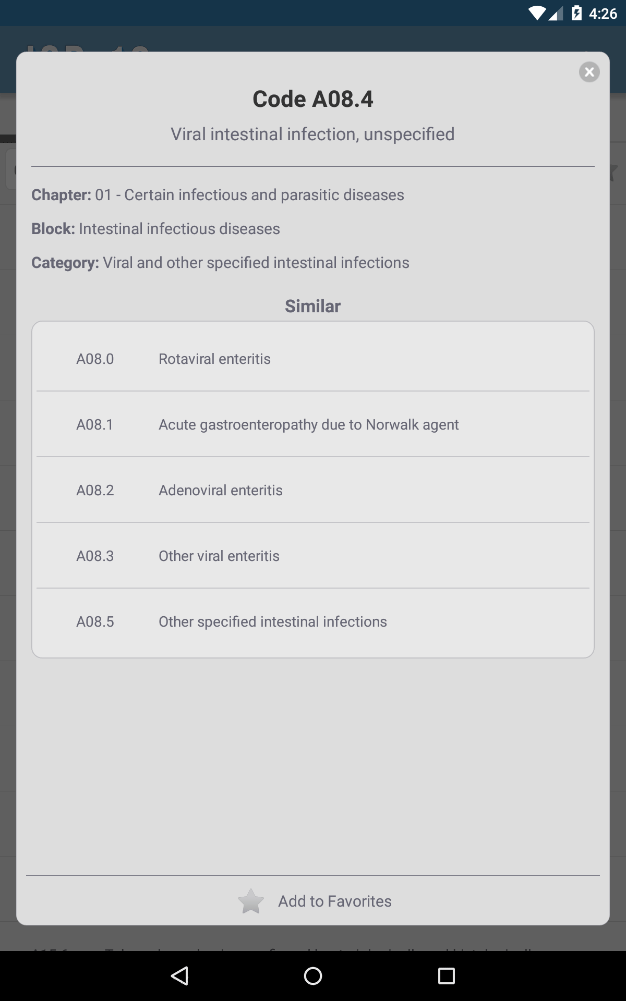Screen dimensions: 626x1001
Task: Click the Add to Favorites label
Action: click(334, 901)
